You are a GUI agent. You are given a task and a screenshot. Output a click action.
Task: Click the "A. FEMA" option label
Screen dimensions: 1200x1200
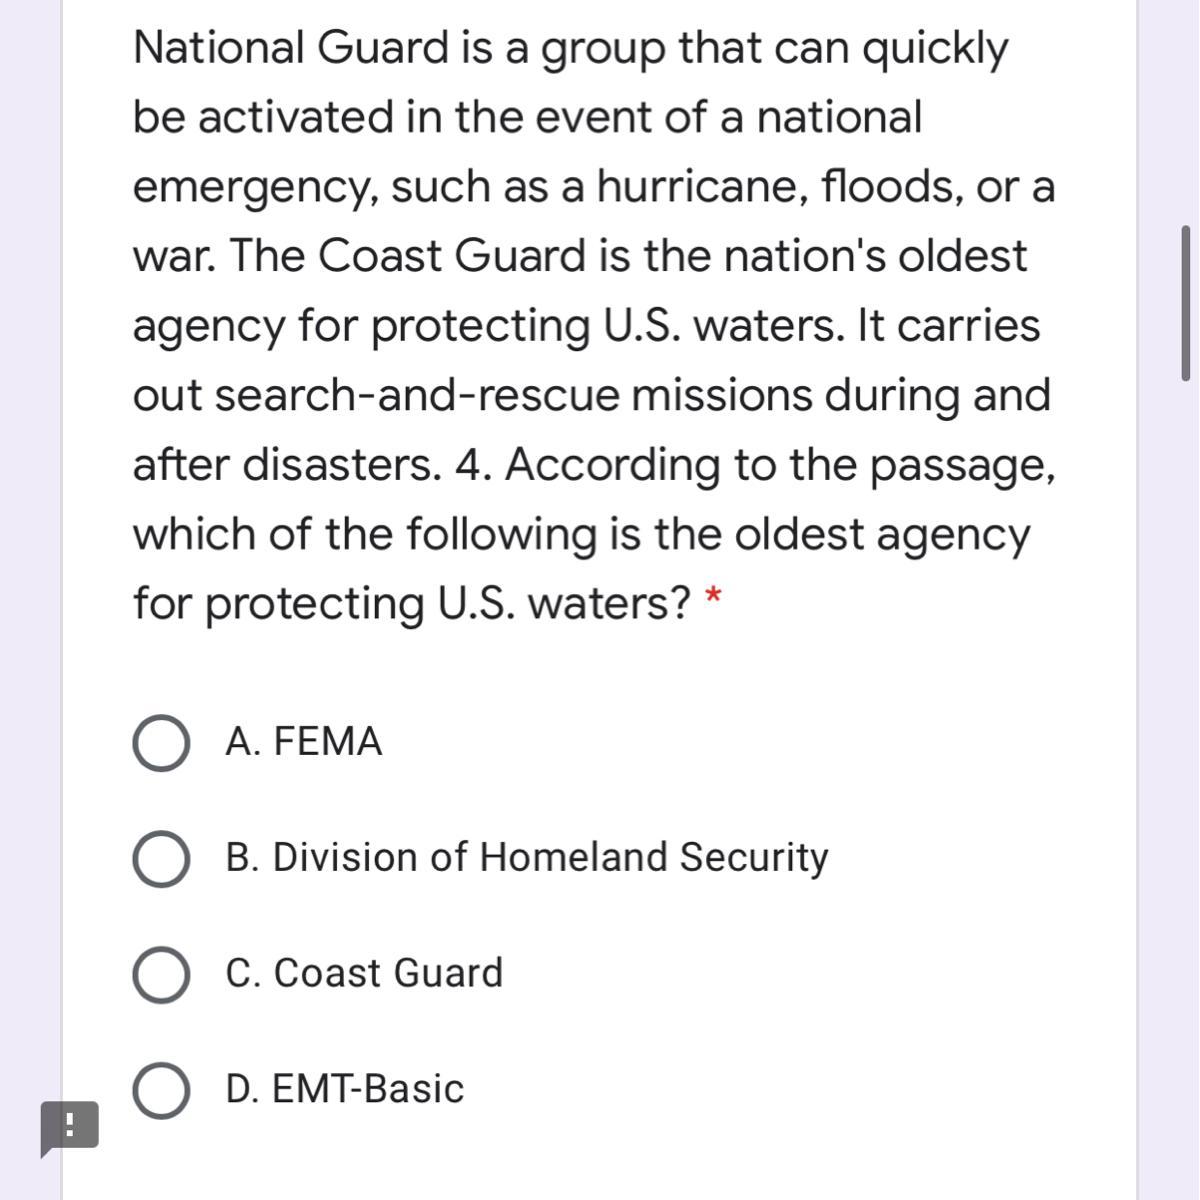[304, 742]
